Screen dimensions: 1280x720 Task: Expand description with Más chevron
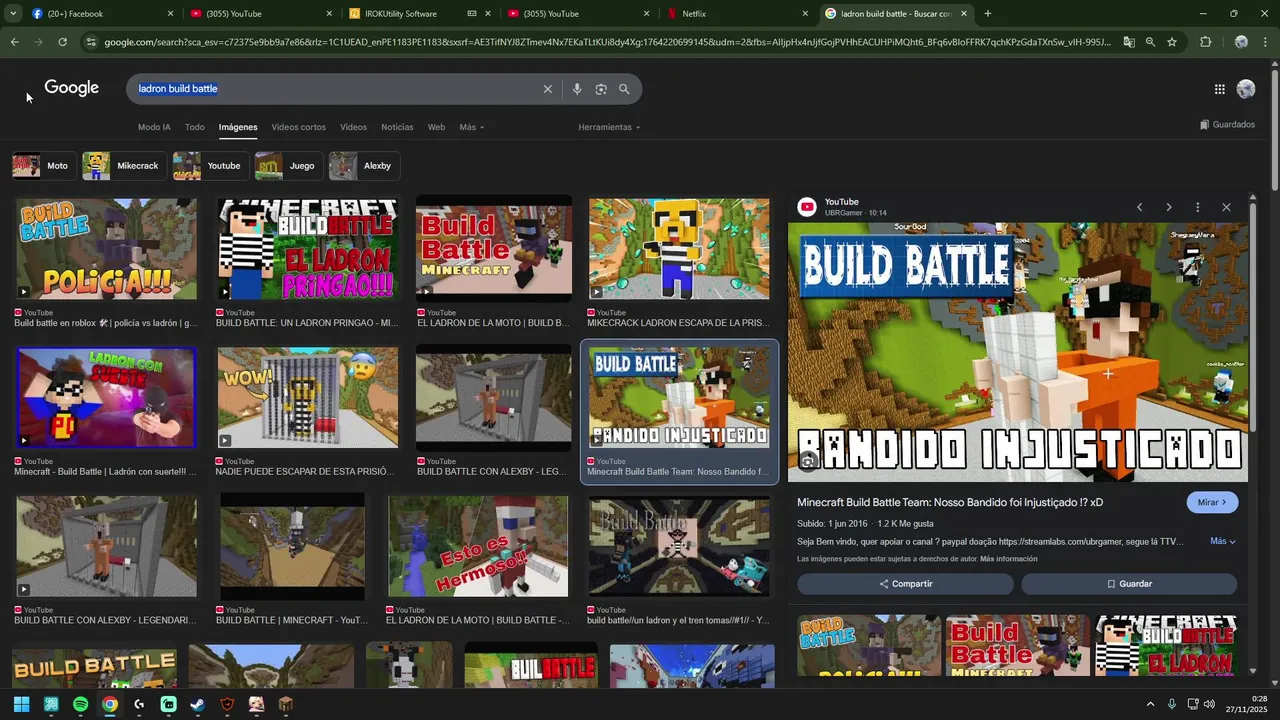(x=1223, y=541)
